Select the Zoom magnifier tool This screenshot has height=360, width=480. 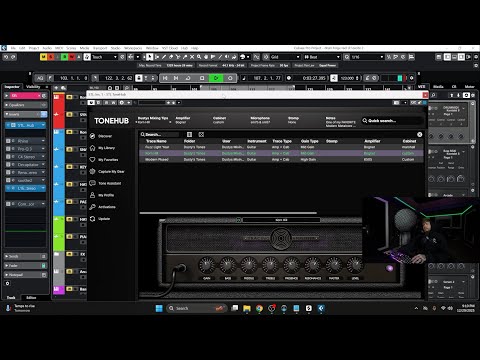(199, 57)
